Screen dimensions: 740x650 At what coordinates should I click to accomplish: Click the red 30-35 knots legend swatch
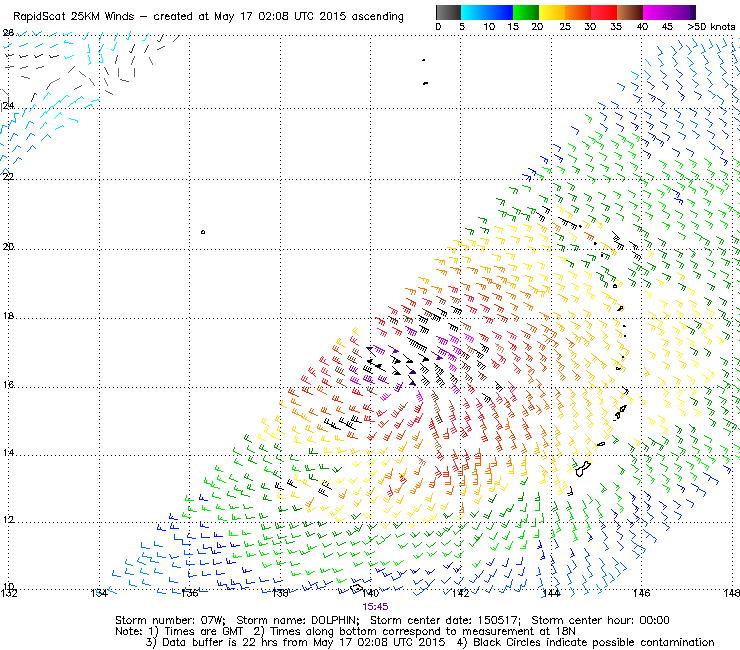tap(604, 12)
